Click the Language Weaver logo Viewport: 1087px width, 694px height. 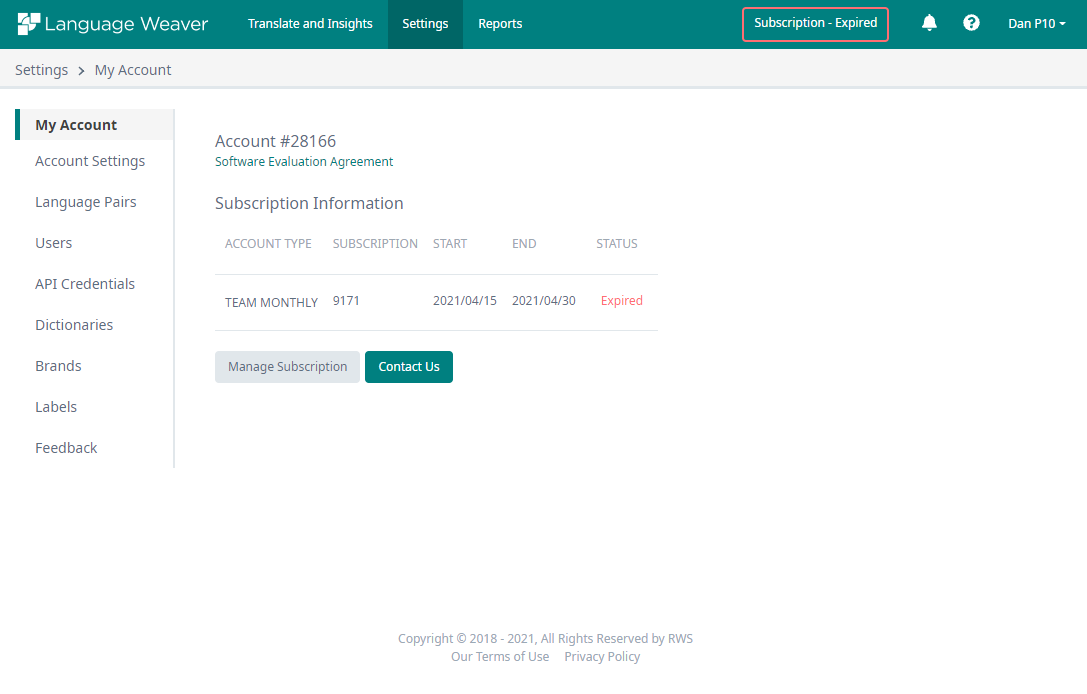tap(112, 24)
